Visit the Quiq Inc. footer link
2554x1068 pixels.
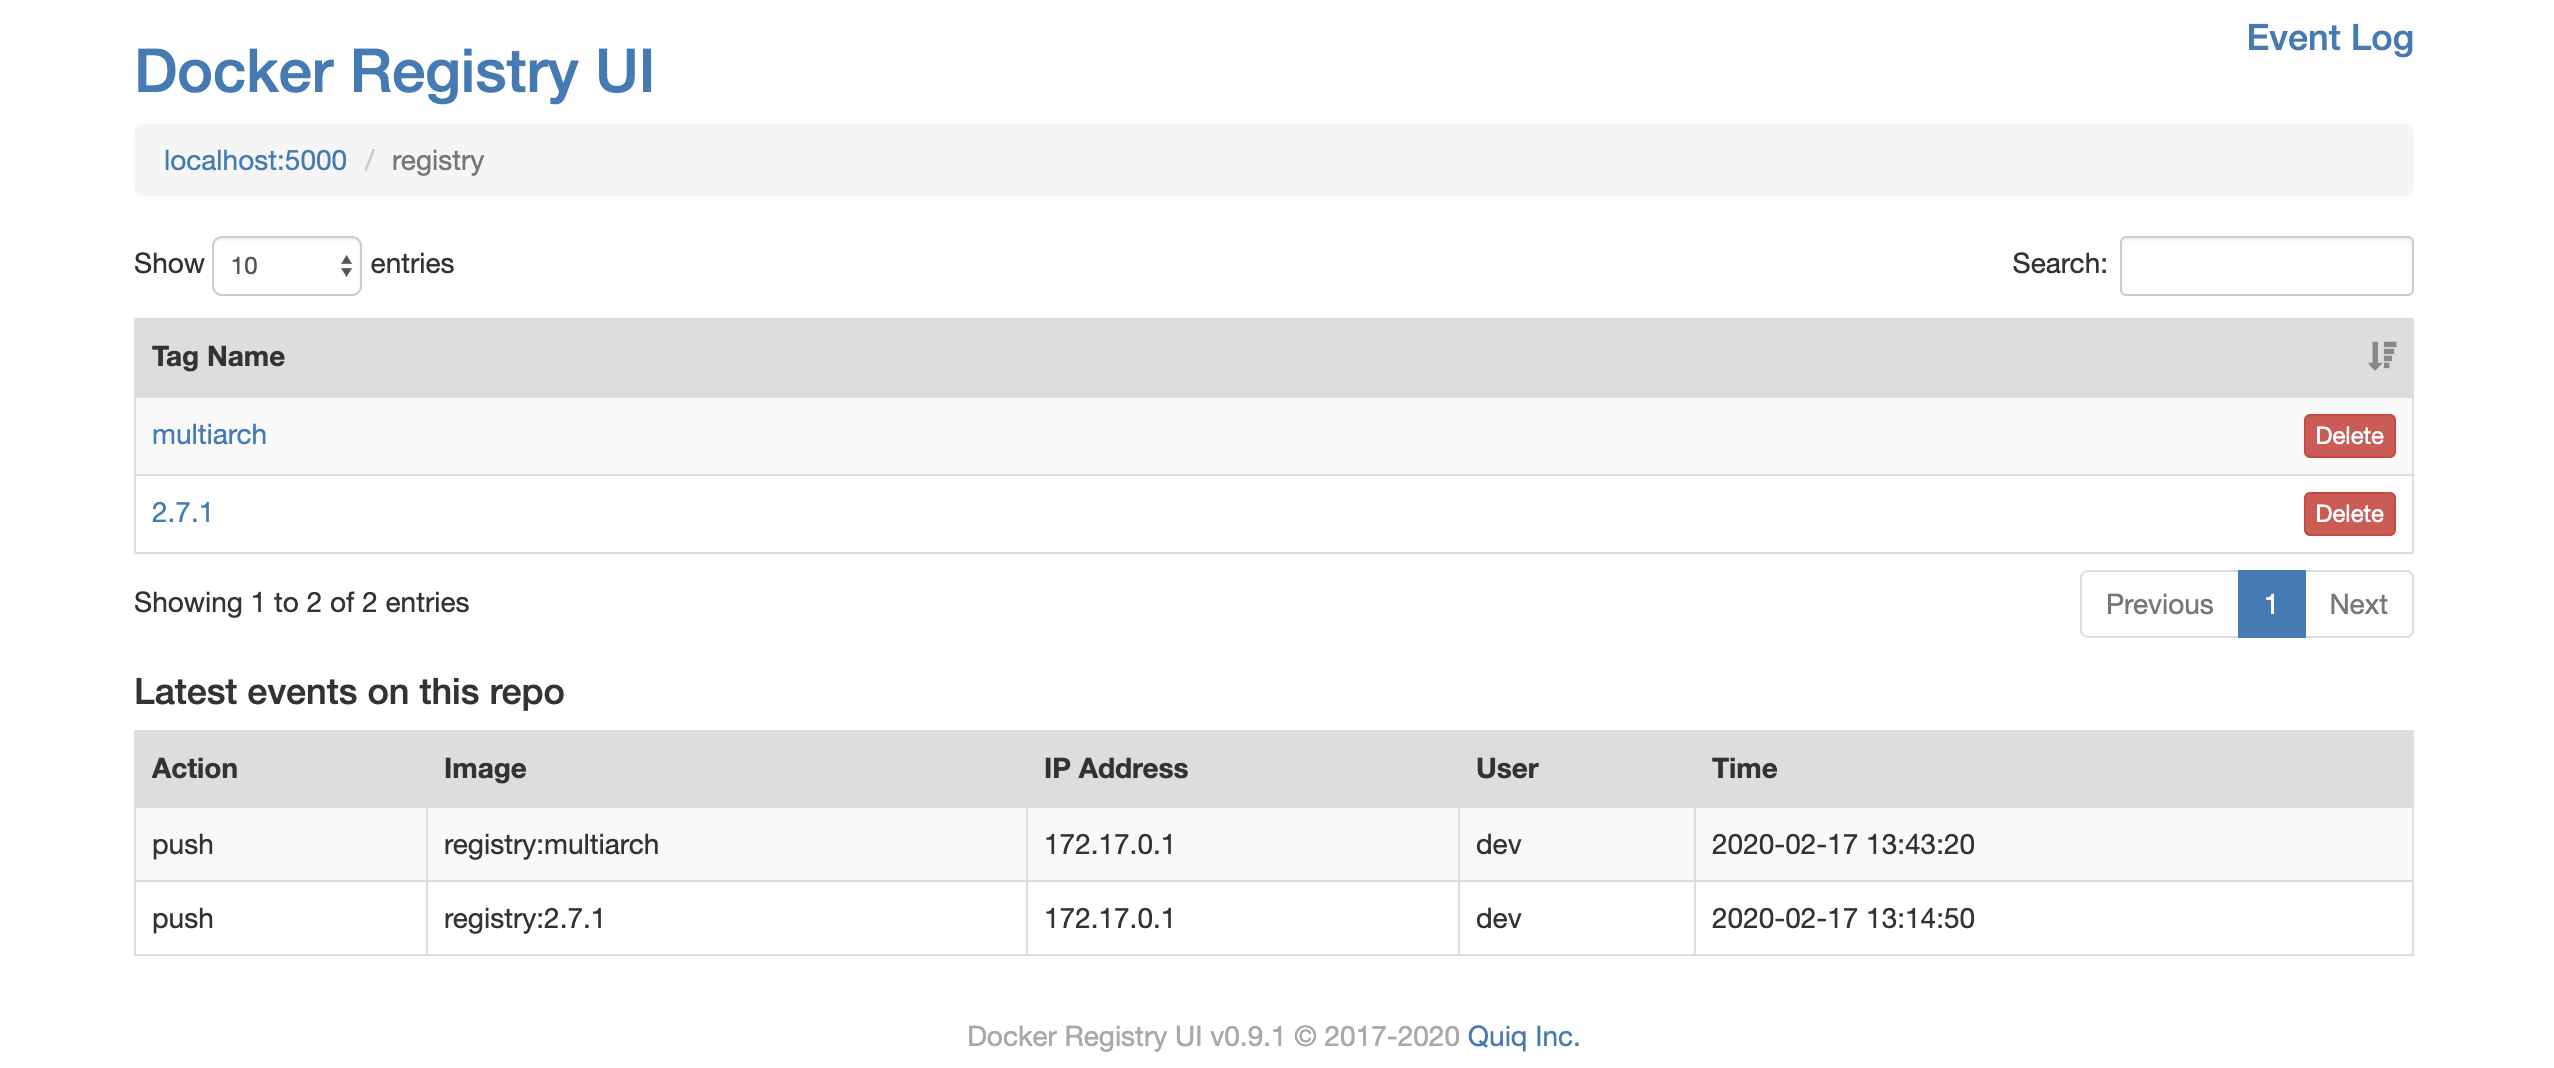point(1522,1036)
